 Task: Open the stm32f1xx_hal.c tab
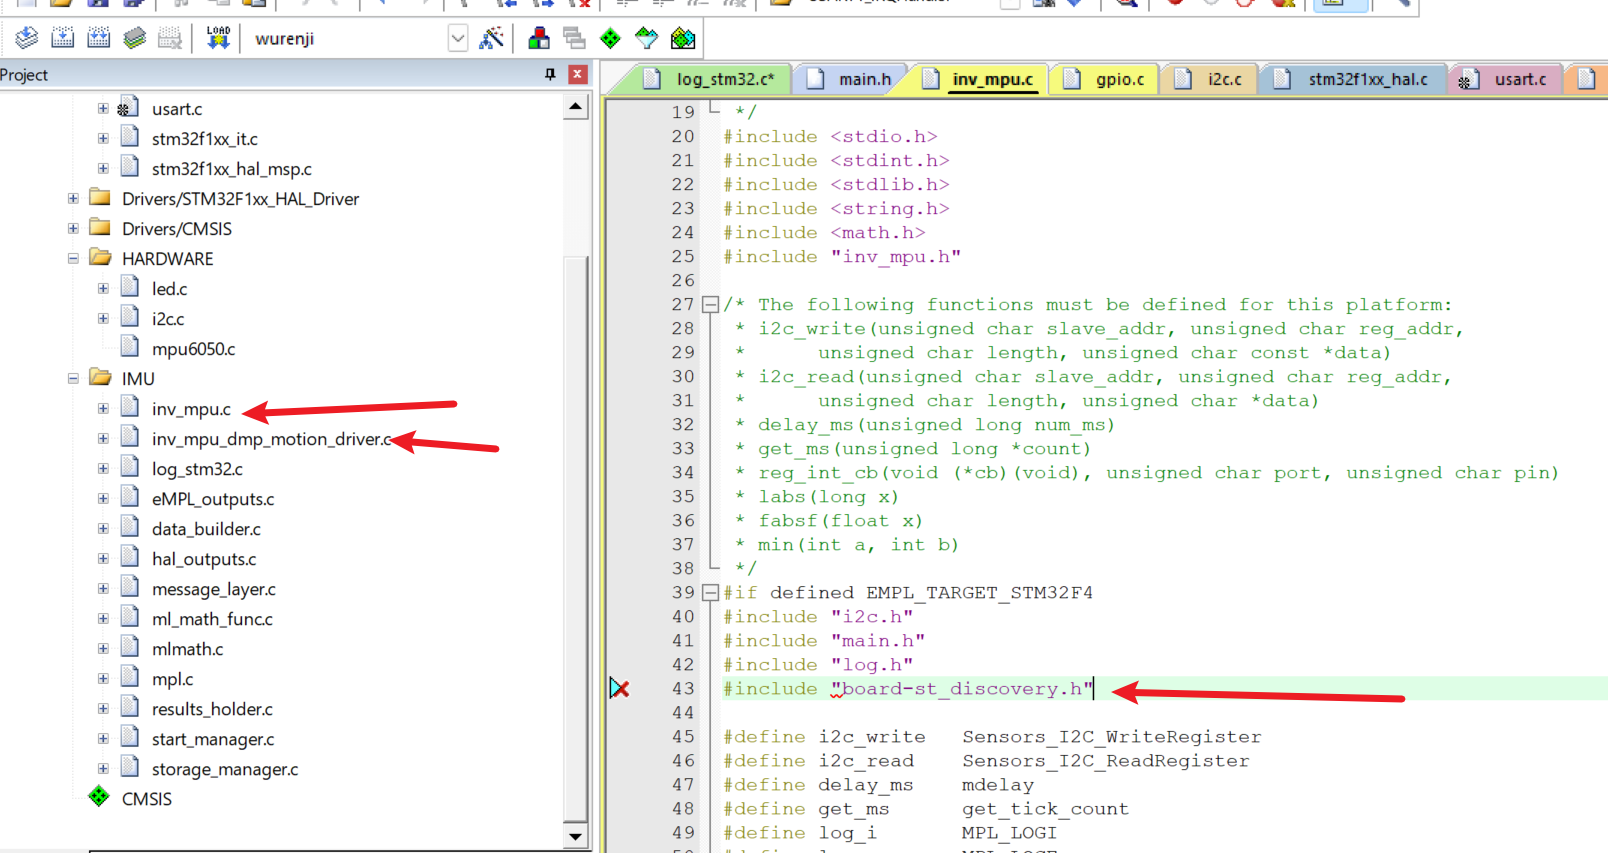(x=1351, y=79)
